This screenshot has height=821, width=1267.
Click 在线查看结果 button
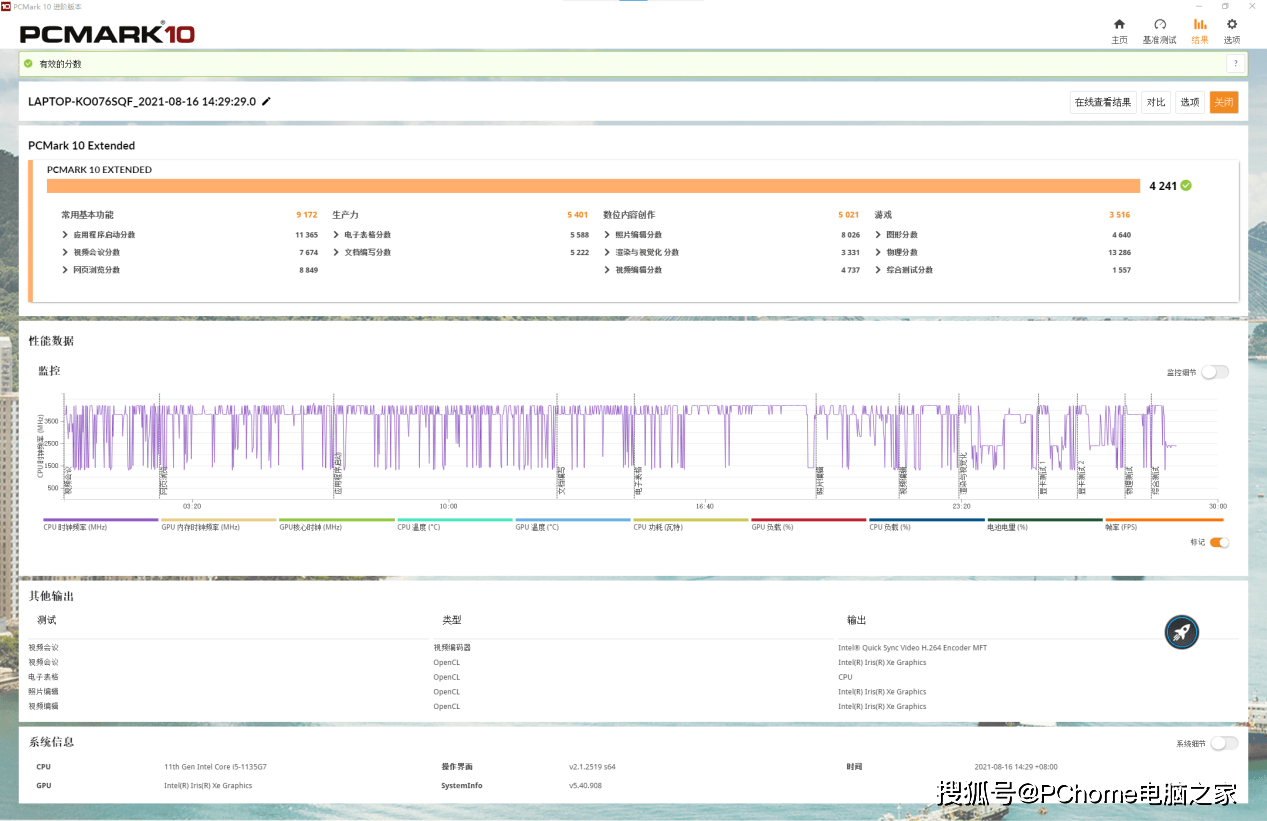[1103, 102]
